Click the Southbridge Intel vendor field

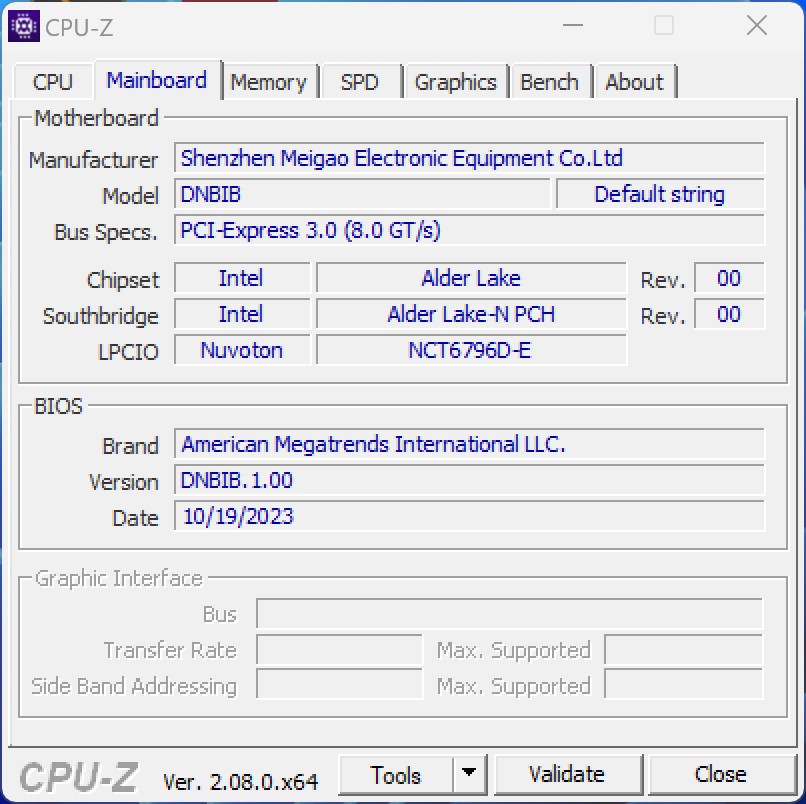[242, 314]
